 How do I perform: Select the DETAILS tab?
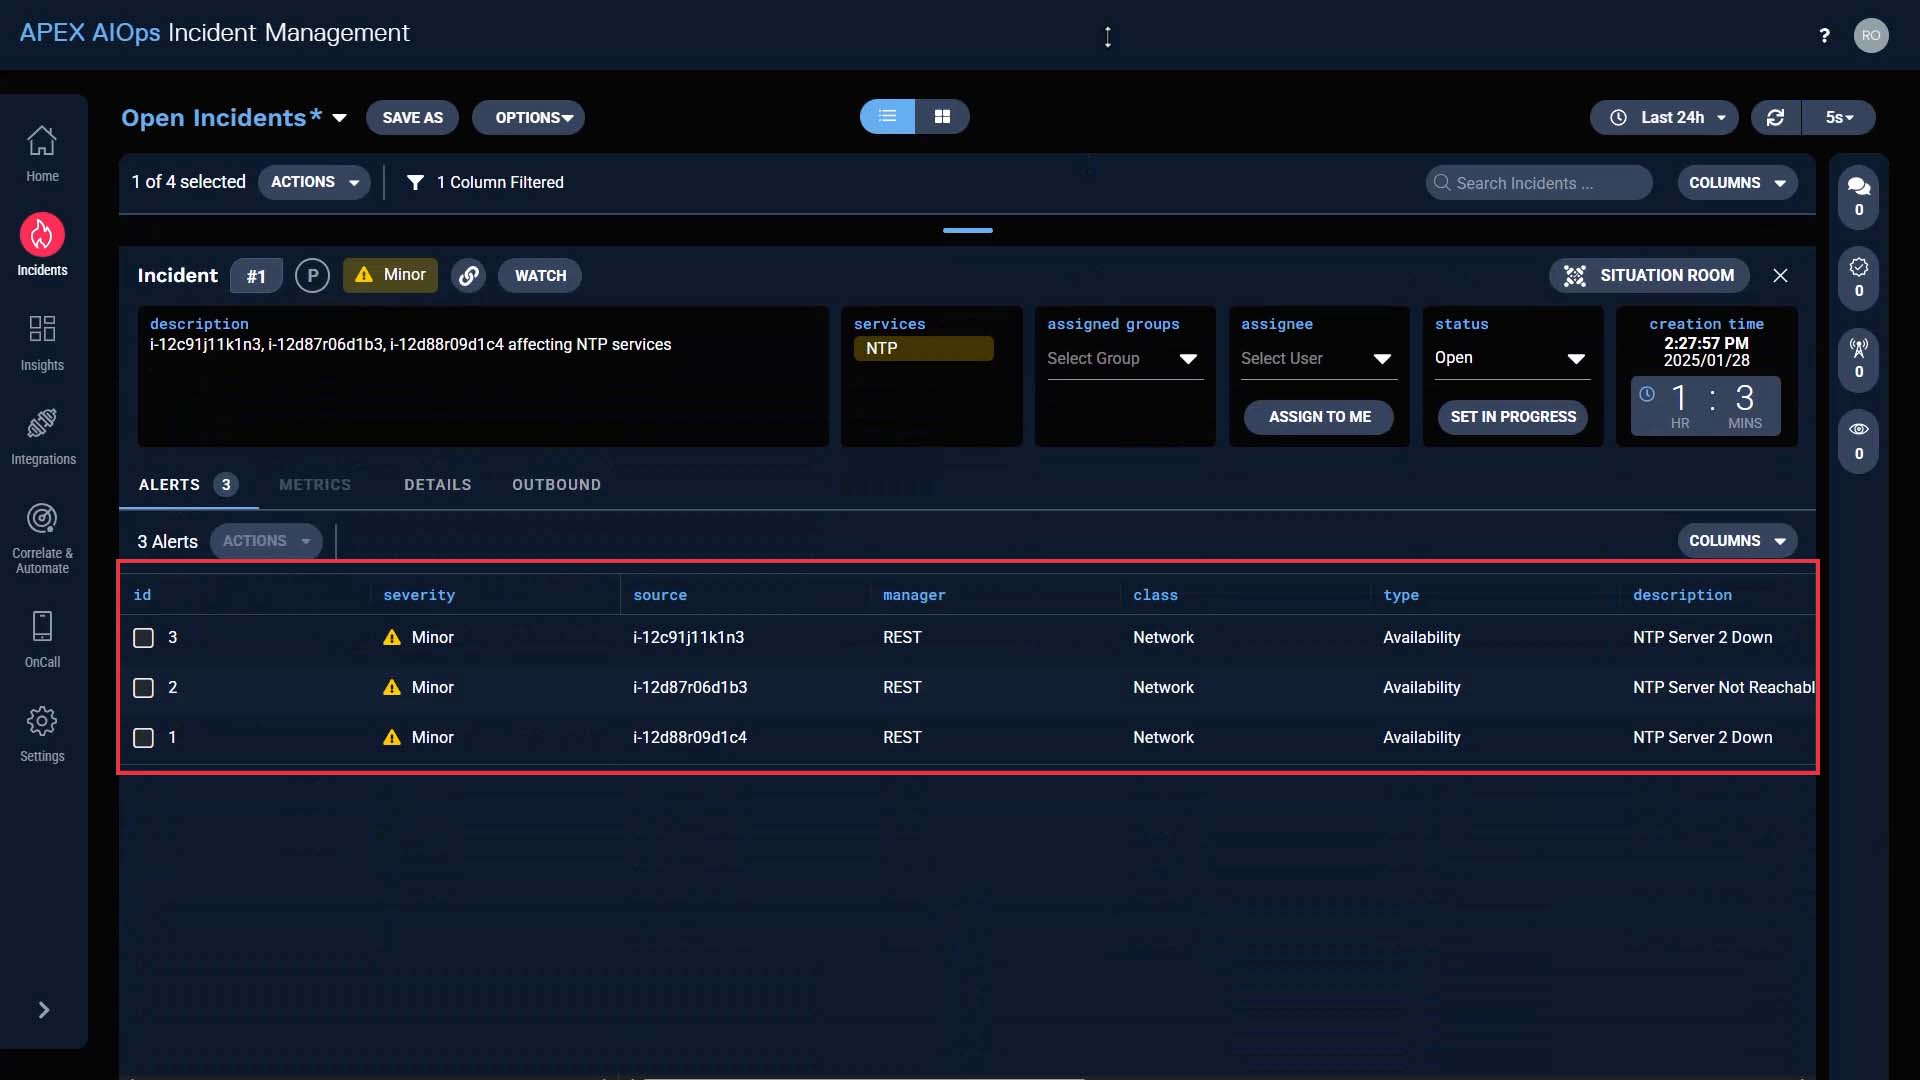(437, 485)
